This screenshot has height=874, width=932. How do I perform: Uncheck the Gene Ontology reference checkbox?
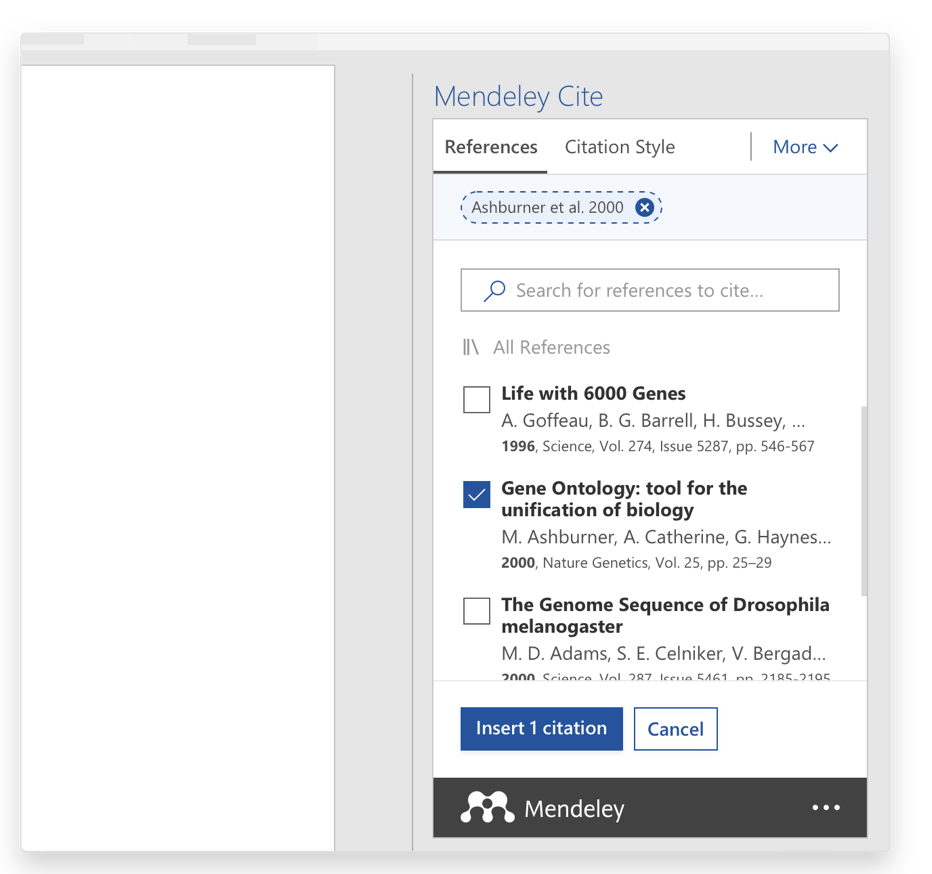[477, 494]
